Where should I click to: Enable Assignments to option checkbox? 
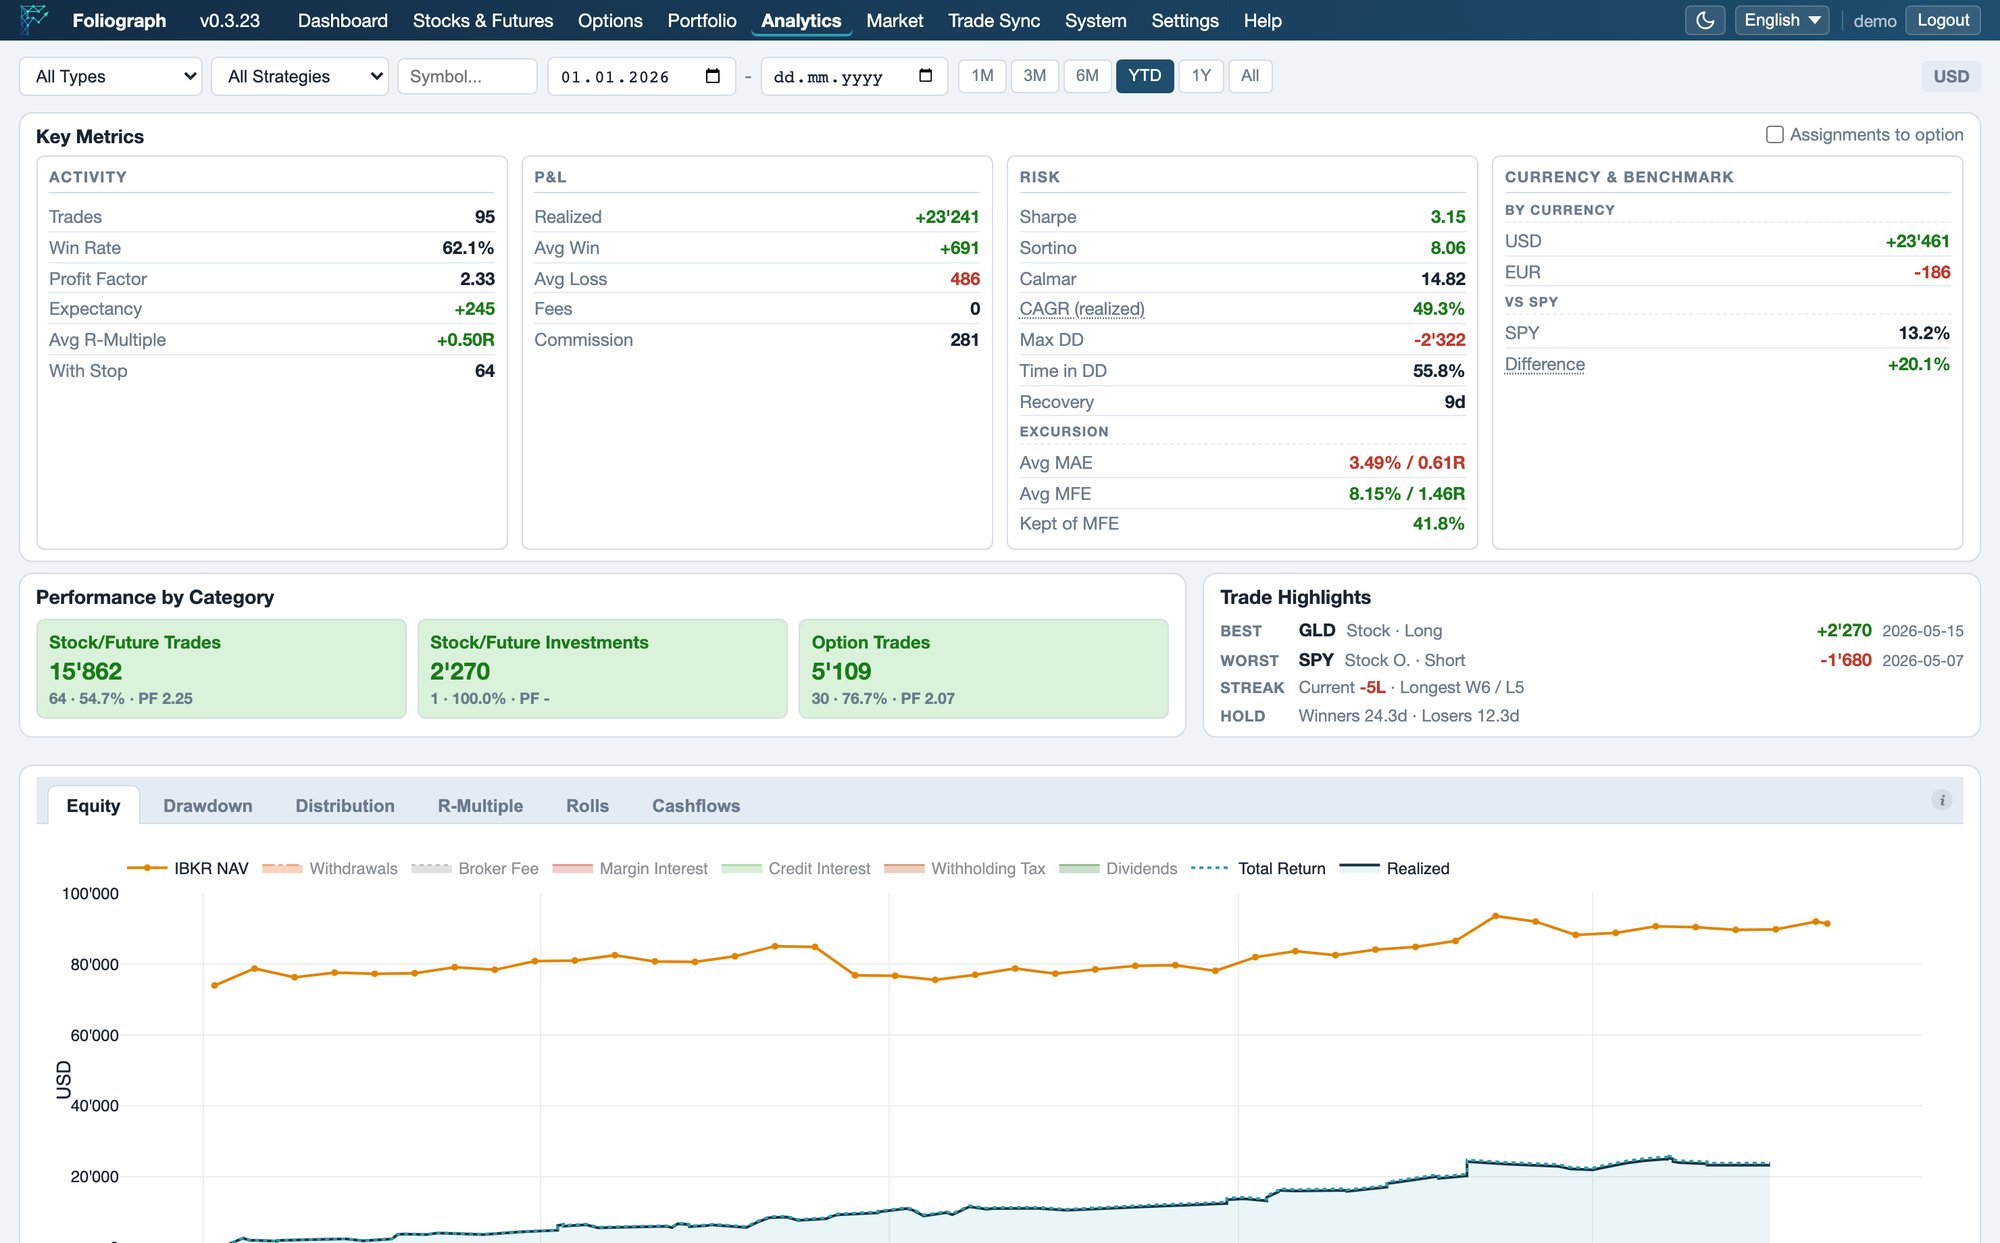click(x=1775, y=135)
